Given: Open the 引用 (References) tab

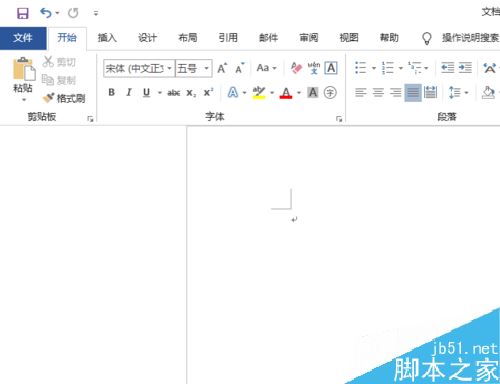Looking at the screenshot, I should 228,38.
